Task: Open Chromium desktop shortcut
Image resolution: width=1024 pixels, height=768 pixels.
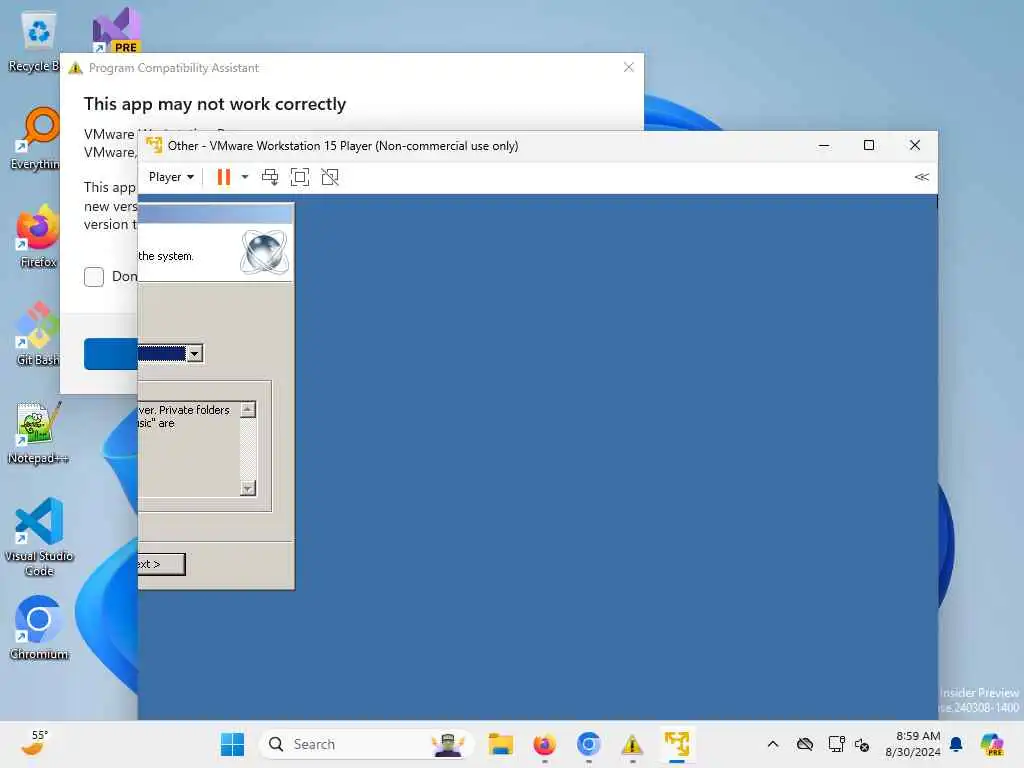Action: tap(39, 628)
